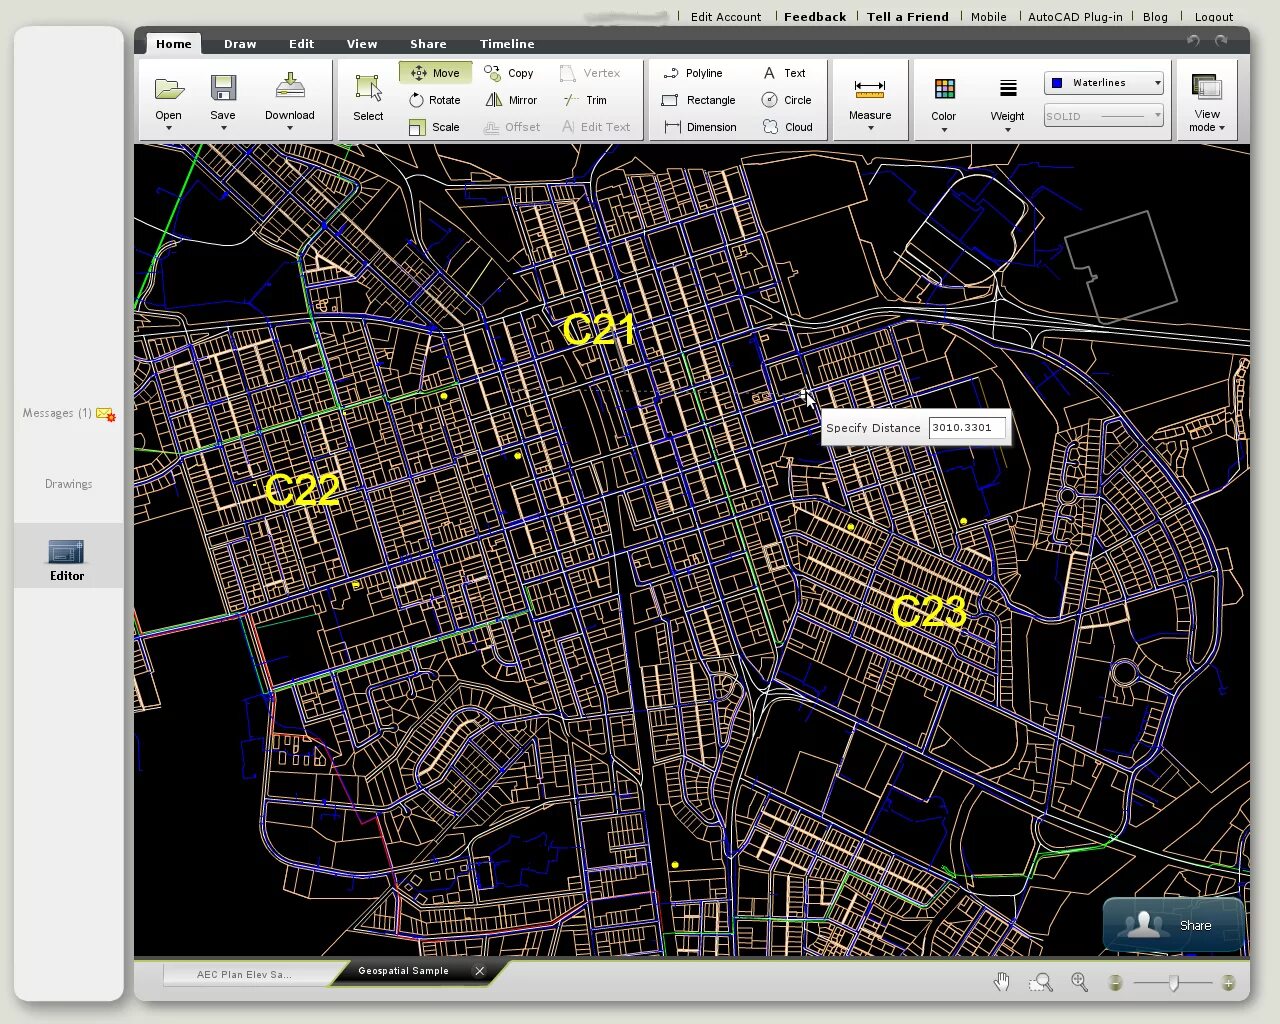Open the Color palette picker

(944, 101)
